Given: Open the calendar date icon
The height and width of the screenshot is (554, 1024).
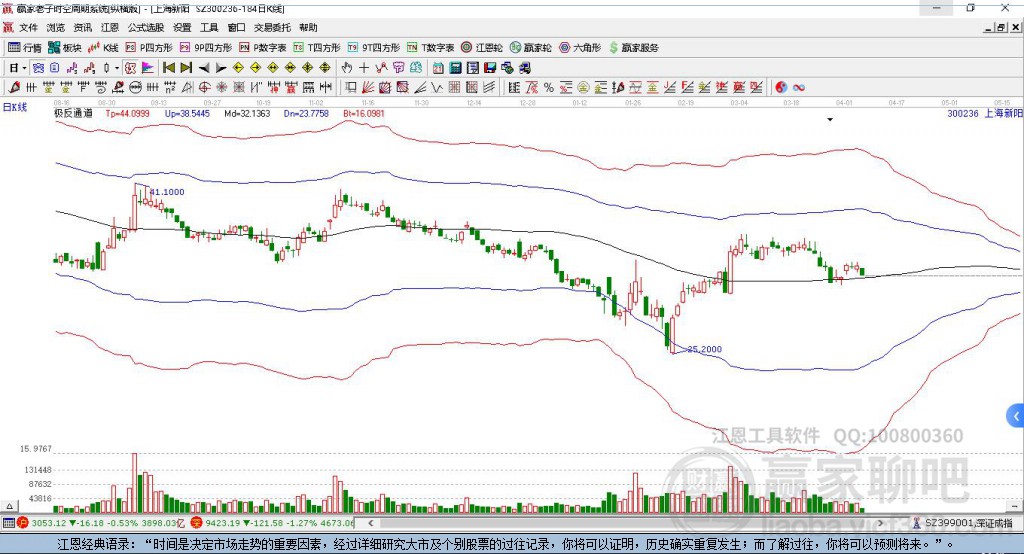Looking at the screenshot, I should click(438, 68).
